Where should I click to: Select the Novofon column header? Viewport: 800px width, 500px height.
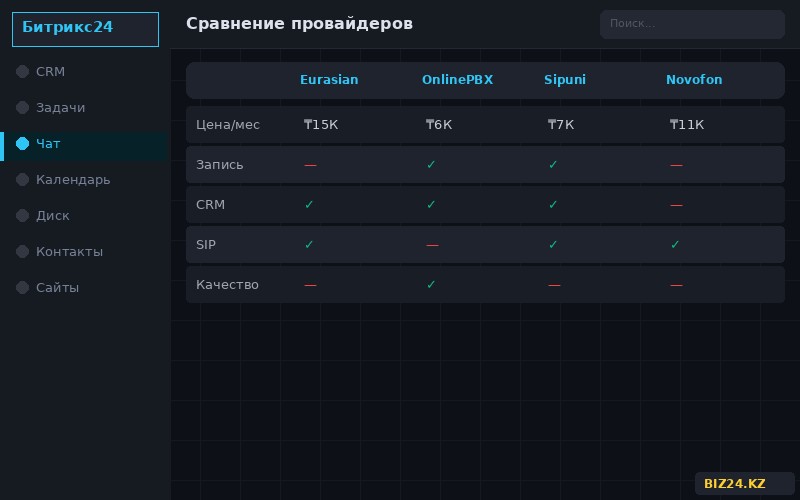coord(694,80)
